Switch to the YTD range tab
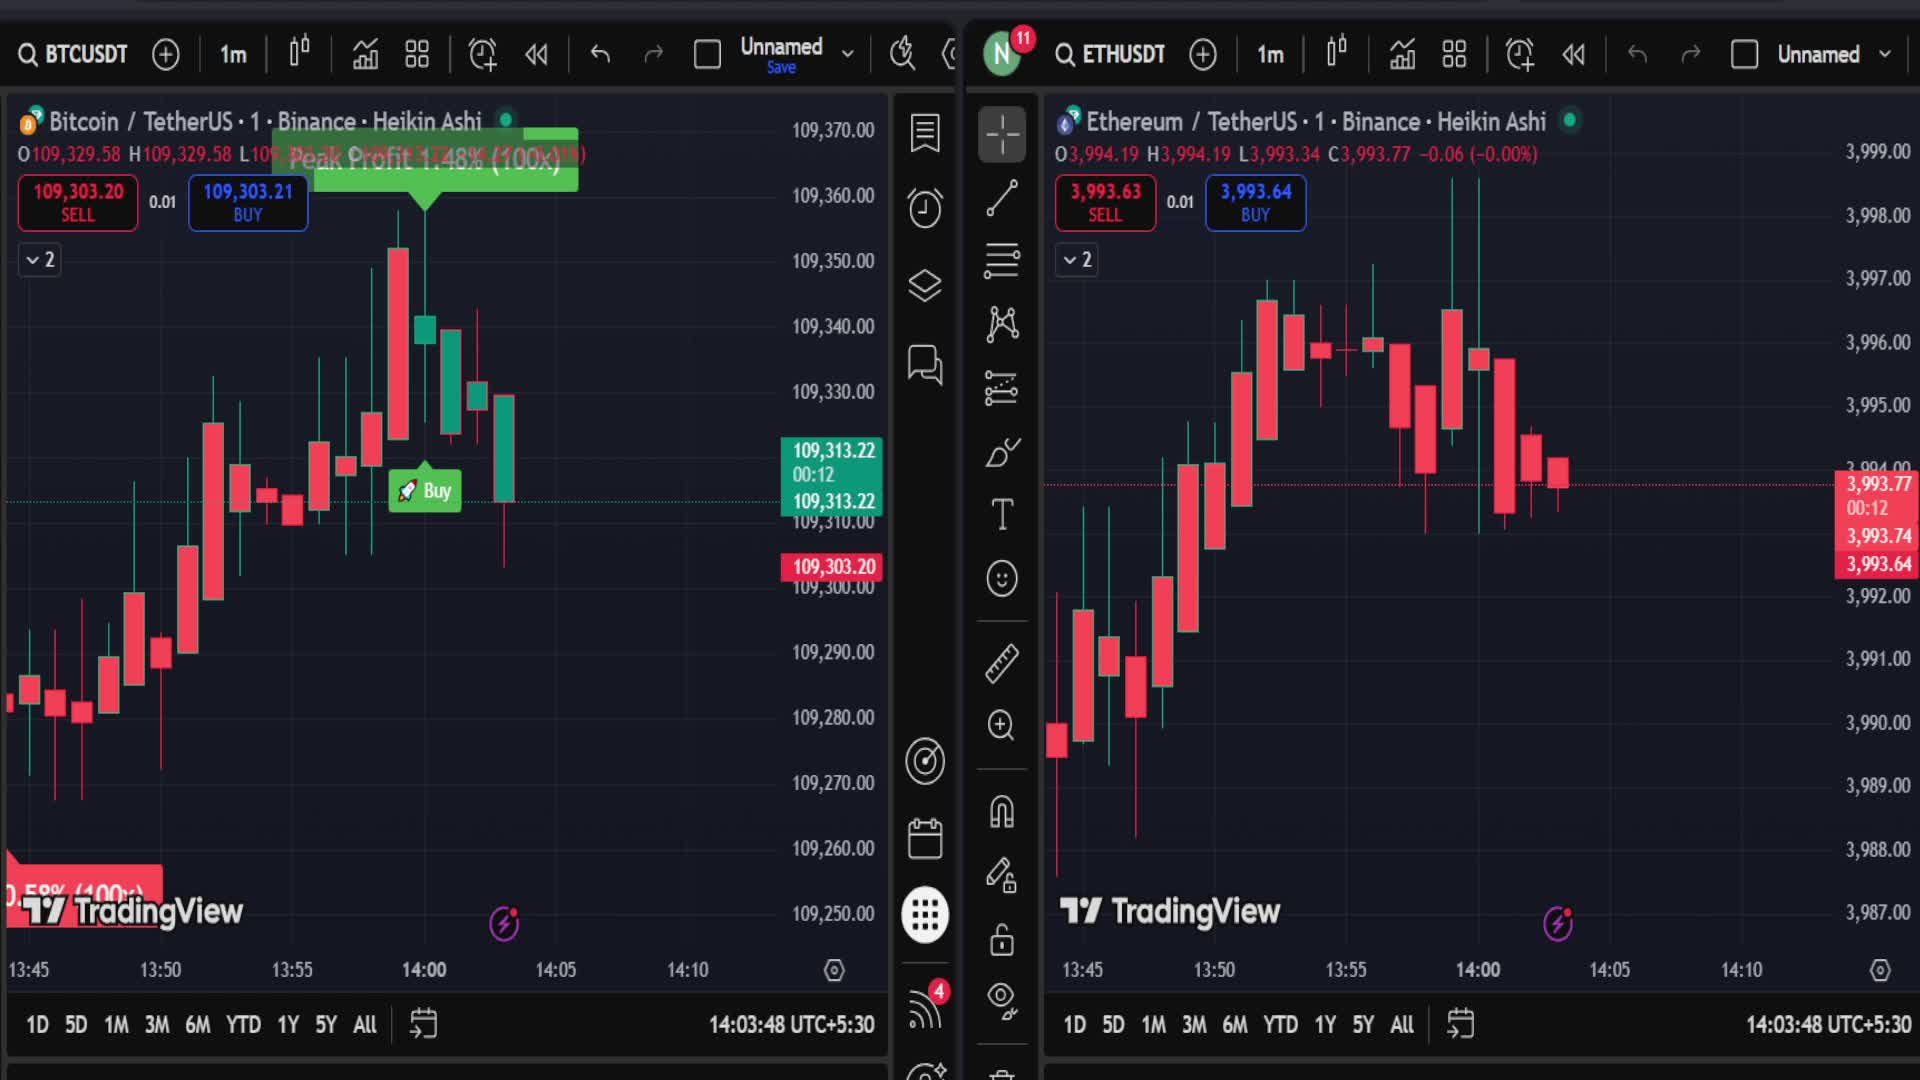 [x=242, y=1024]
